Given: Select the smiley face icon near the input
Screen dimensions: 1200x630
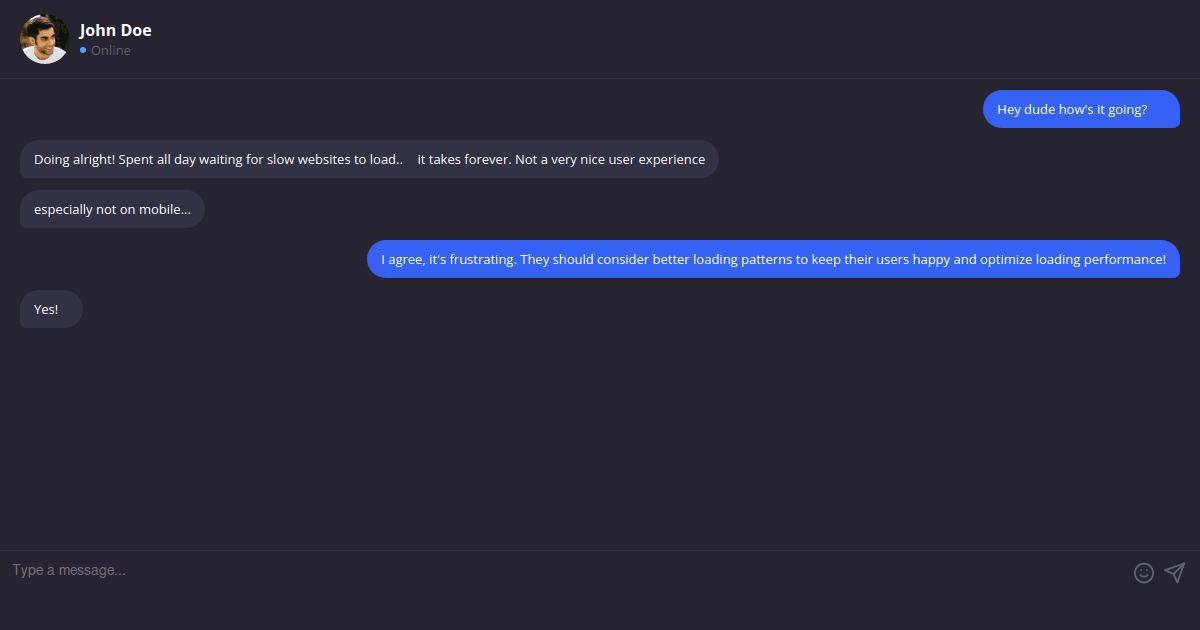Looking at the screenshot, I should pos(1144,572).
